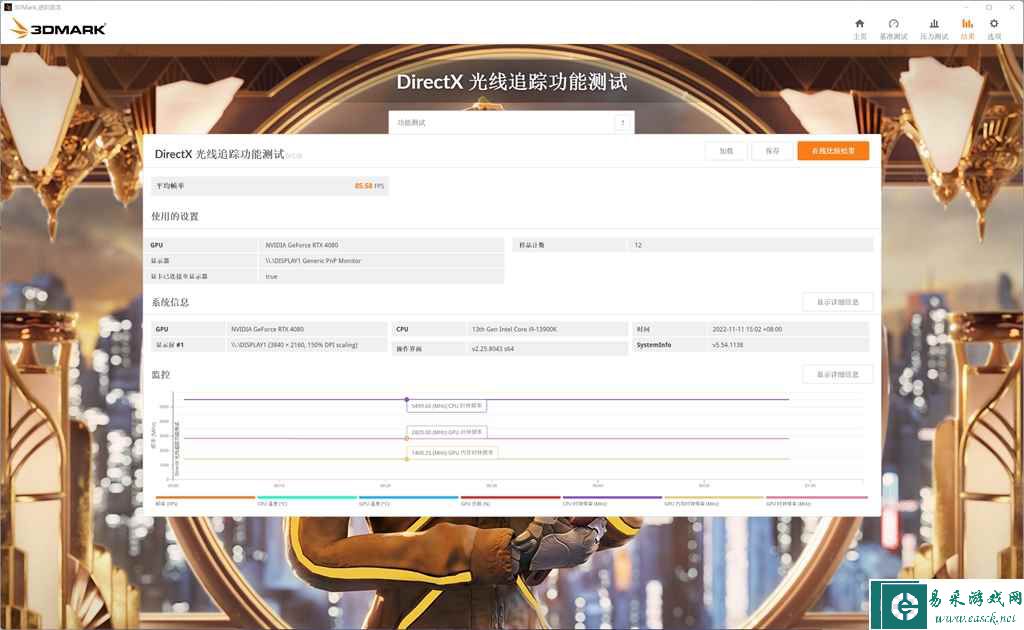The width and height of the screenshot is (1024, 630).
Task: Toggle the CPU 温度 teal legend
Action: [x=306, y=500]
